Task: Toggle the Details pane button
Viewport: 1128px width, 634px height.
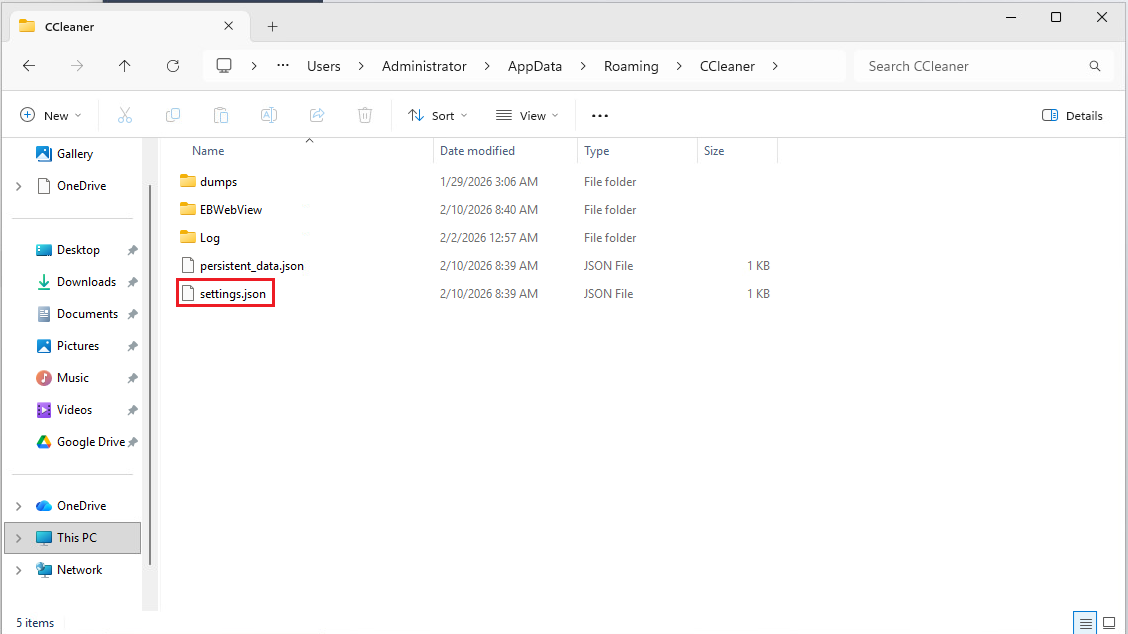Action: pos(1072,116)
